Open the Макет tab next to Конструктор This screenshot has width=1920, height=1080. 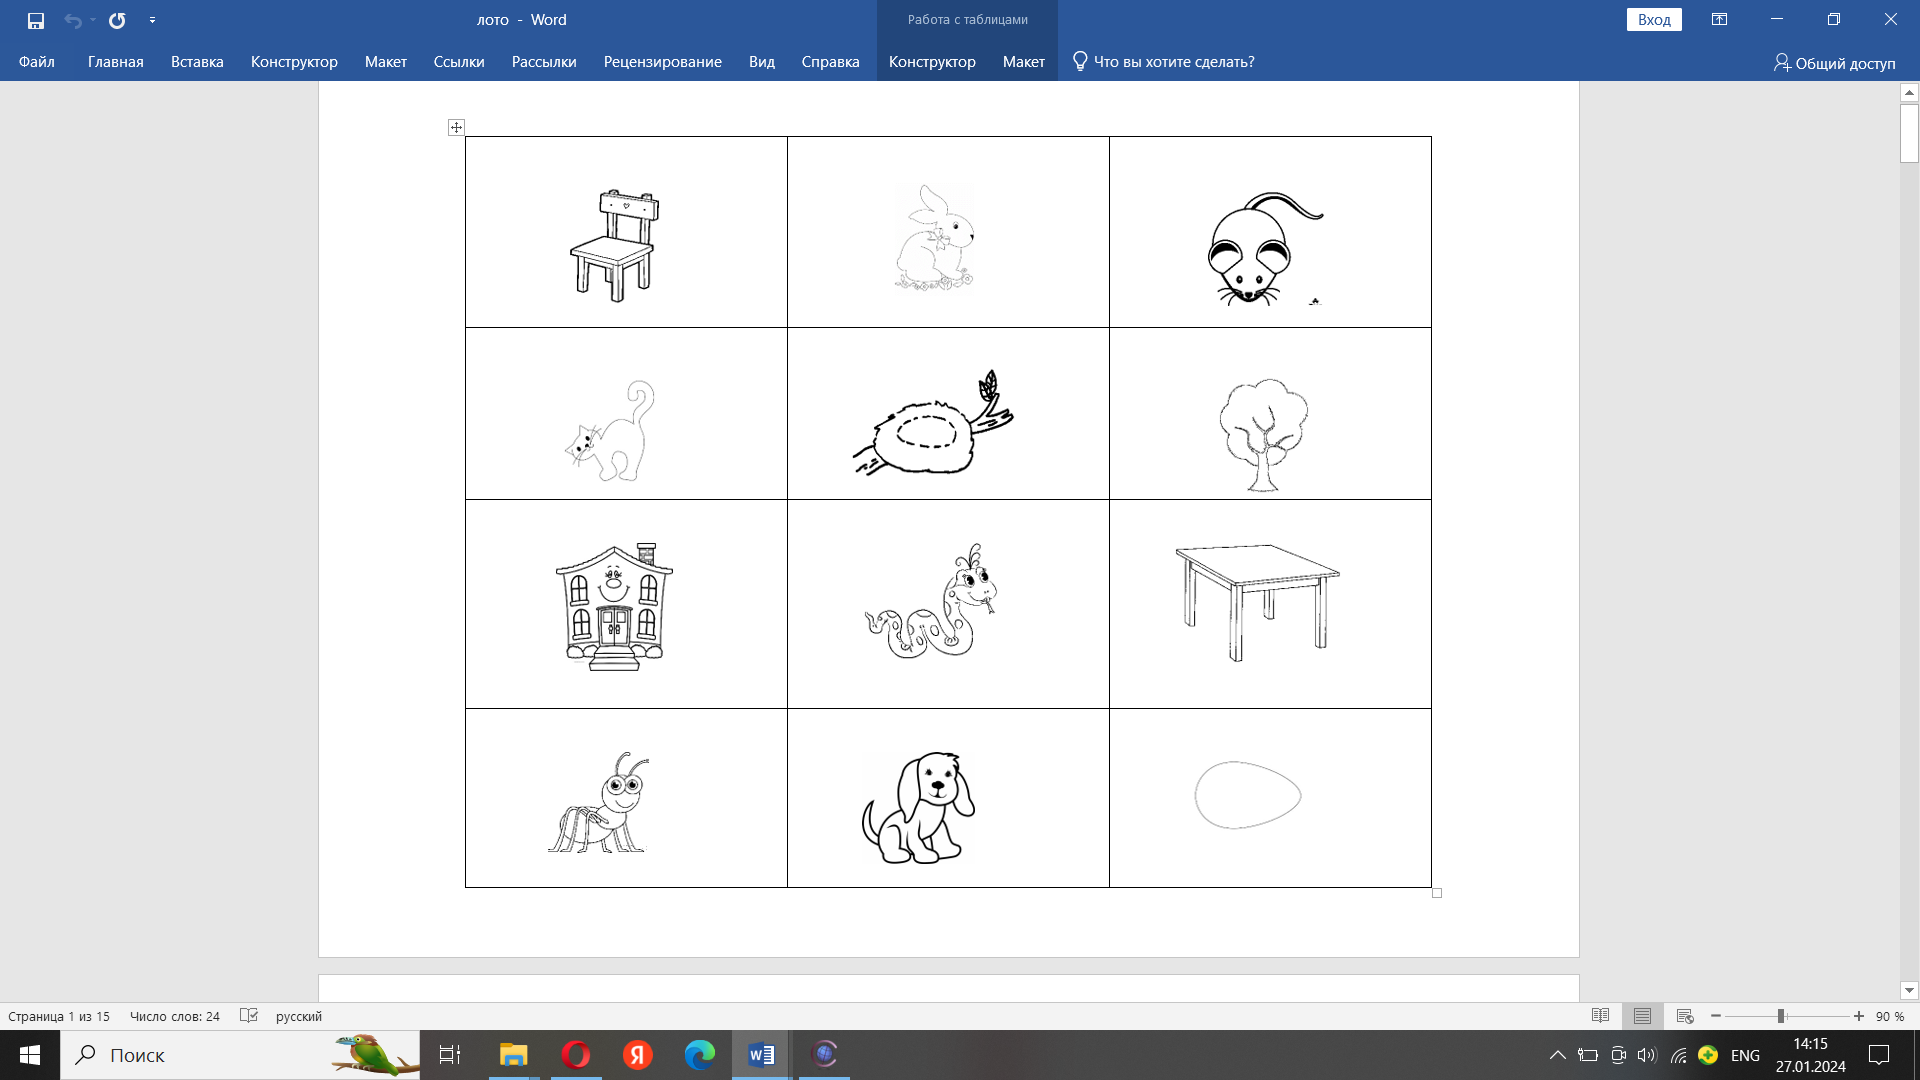pos(385,62)
